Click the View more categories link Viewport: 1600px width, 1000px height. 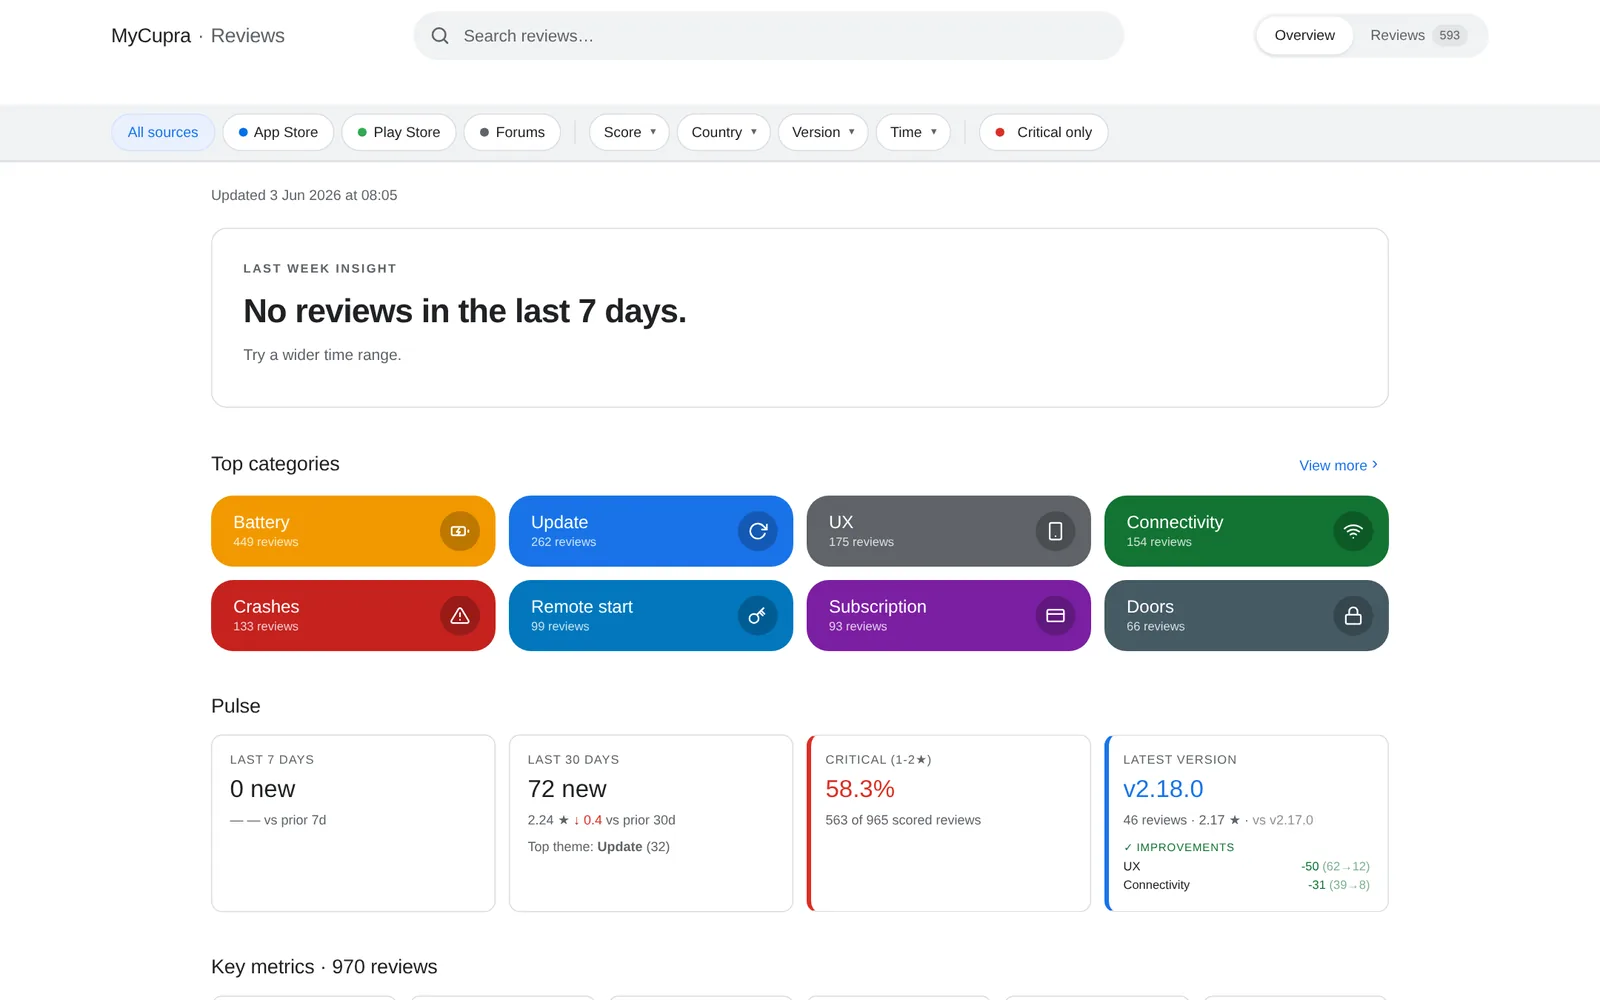click(1338, 465)
